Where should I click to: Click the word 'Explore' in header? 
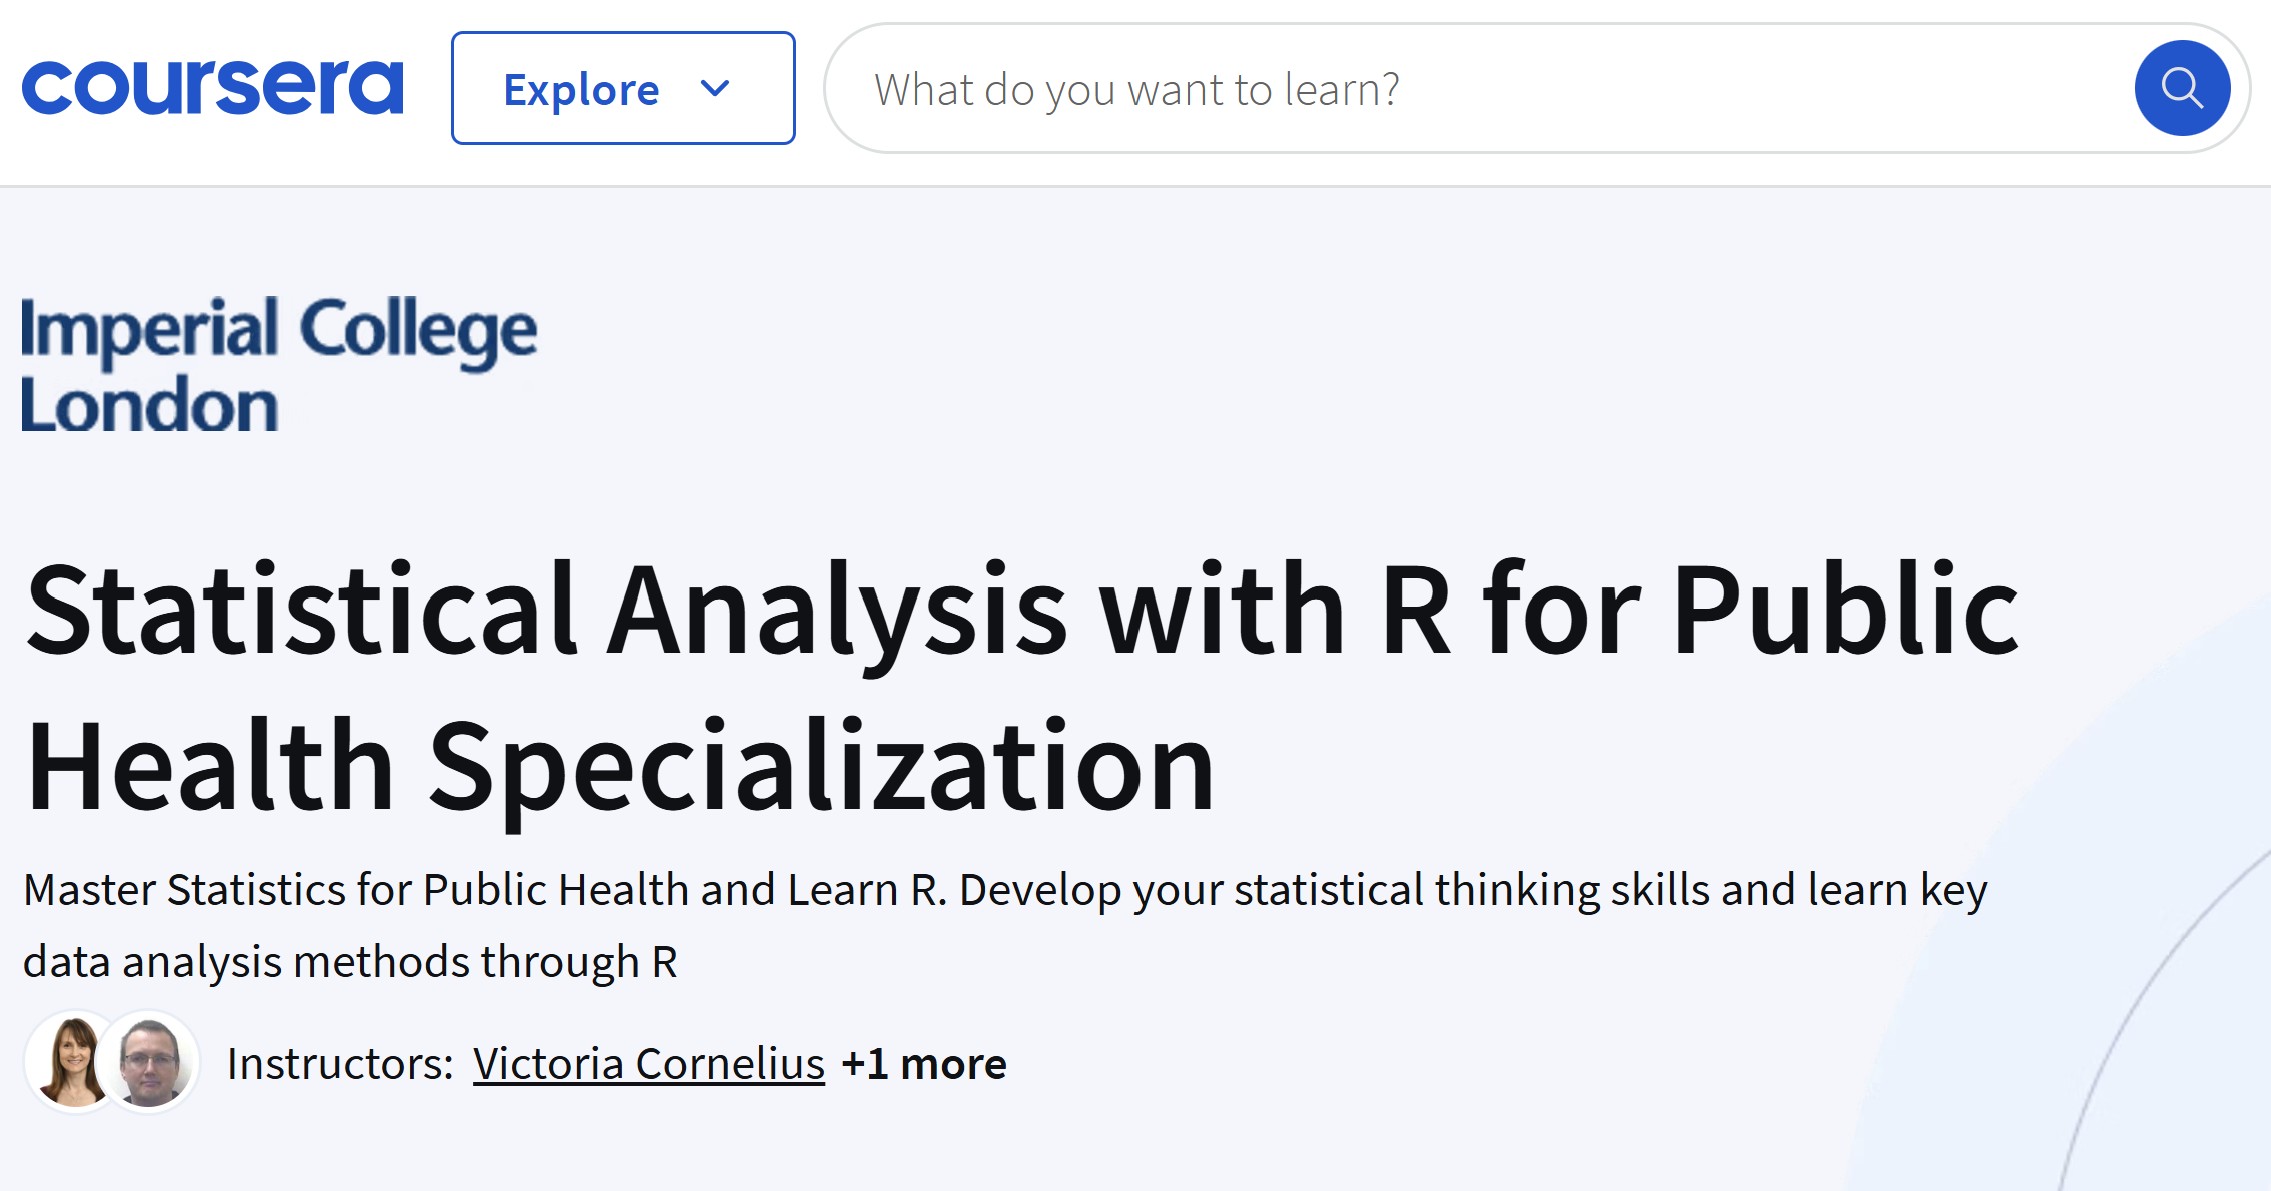click(x=581, y=90)
